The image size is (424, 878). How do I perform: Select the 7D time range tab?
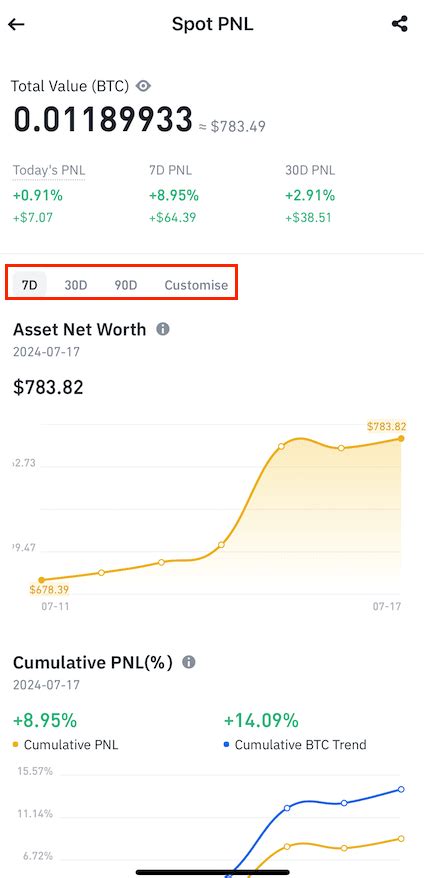pyautogui.click(x=30, y=285)
